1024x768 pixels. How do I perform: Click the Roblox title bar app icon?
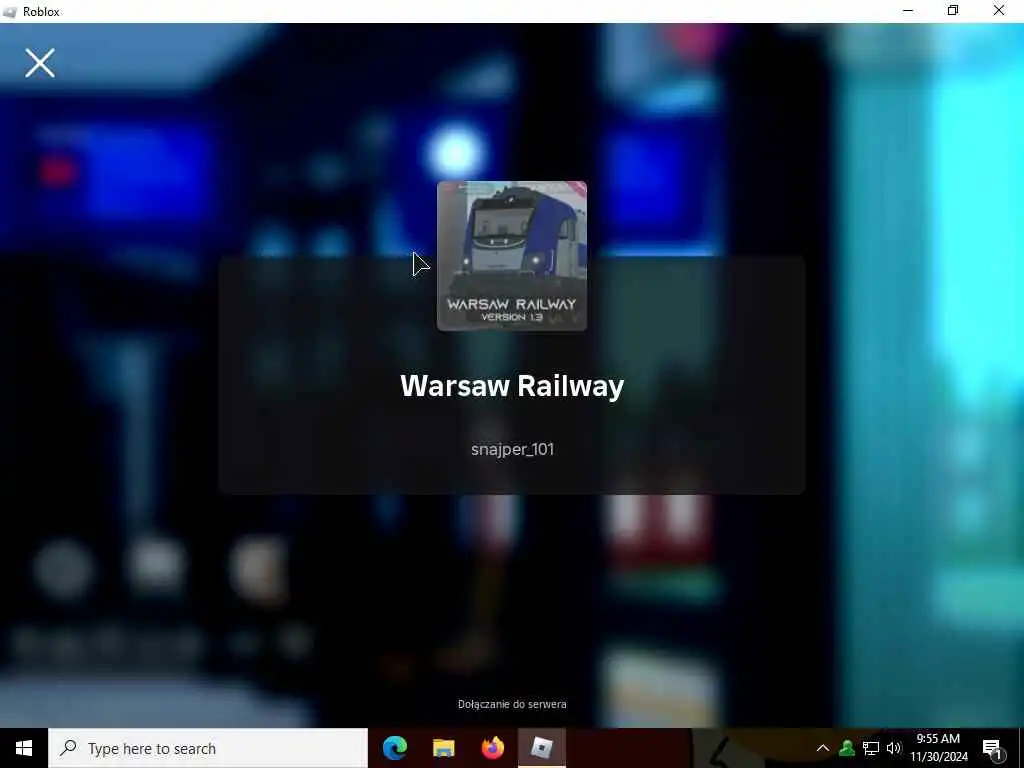click(9, 12)
